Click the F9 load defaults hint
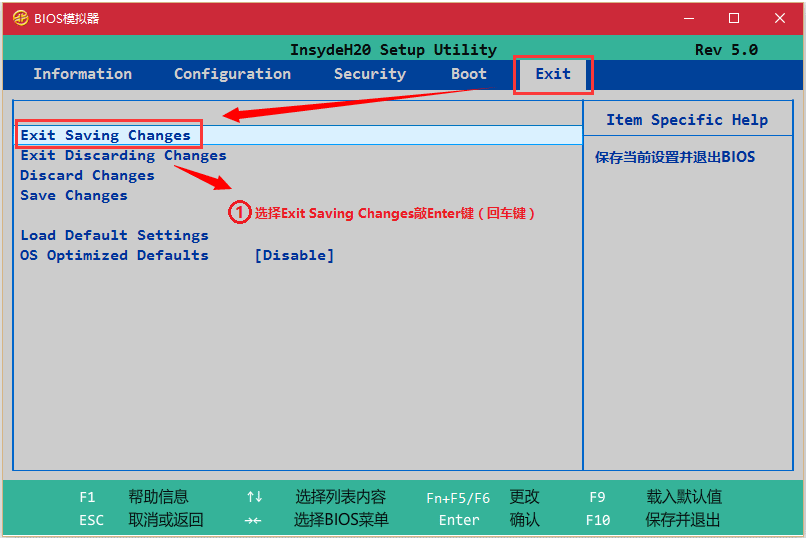 (x=597, y=497)
